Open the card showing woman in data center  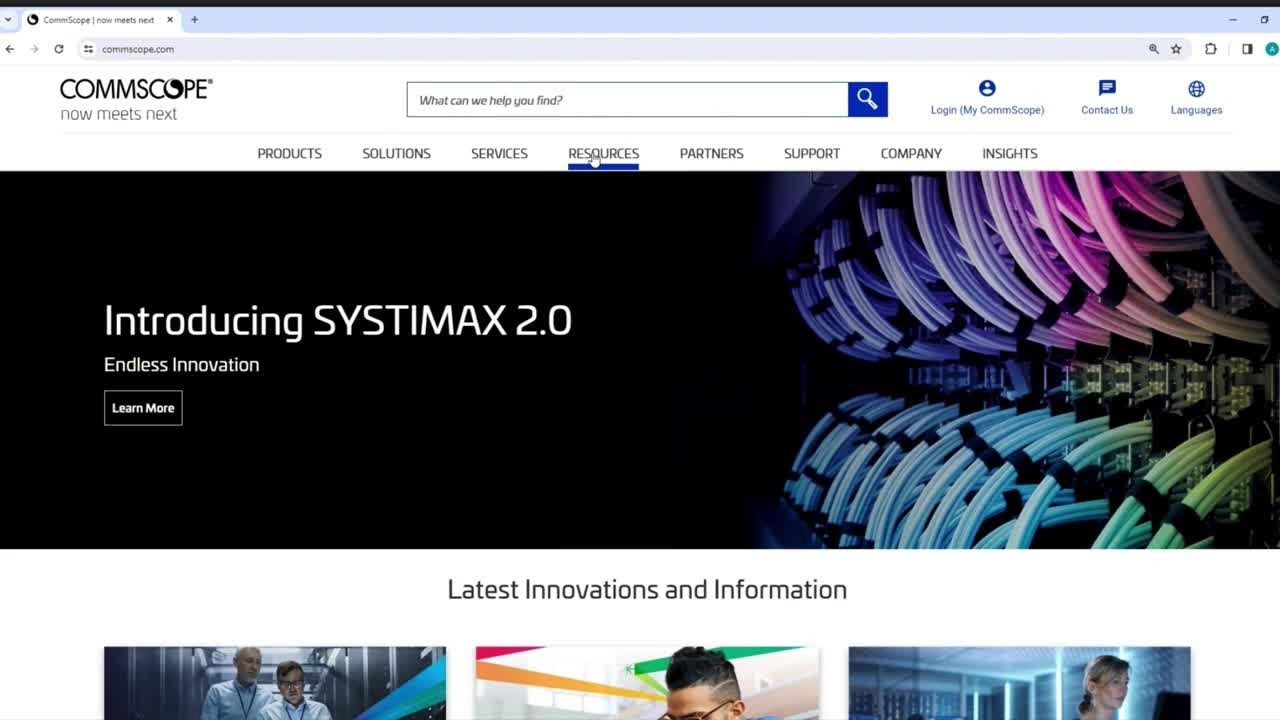click(1019, 683)
